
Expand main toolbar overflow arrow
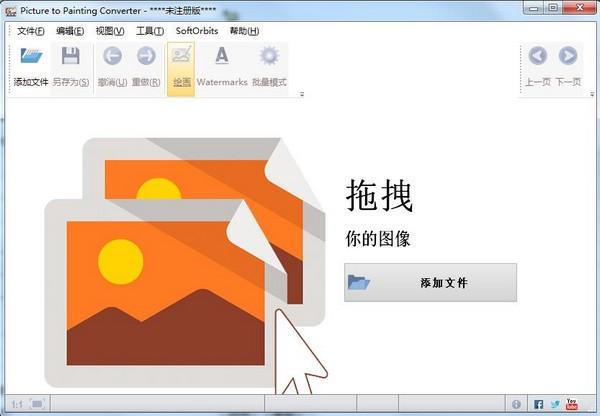point(302,94)
